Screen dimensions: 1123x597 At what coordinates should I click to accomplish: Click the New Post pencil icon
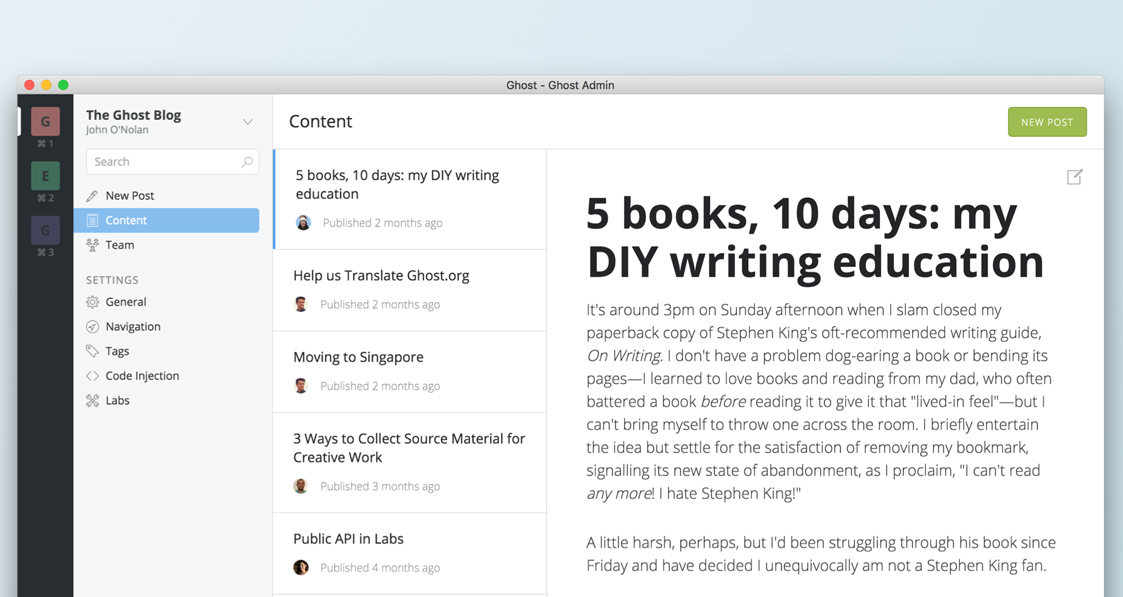pos(92,195)
